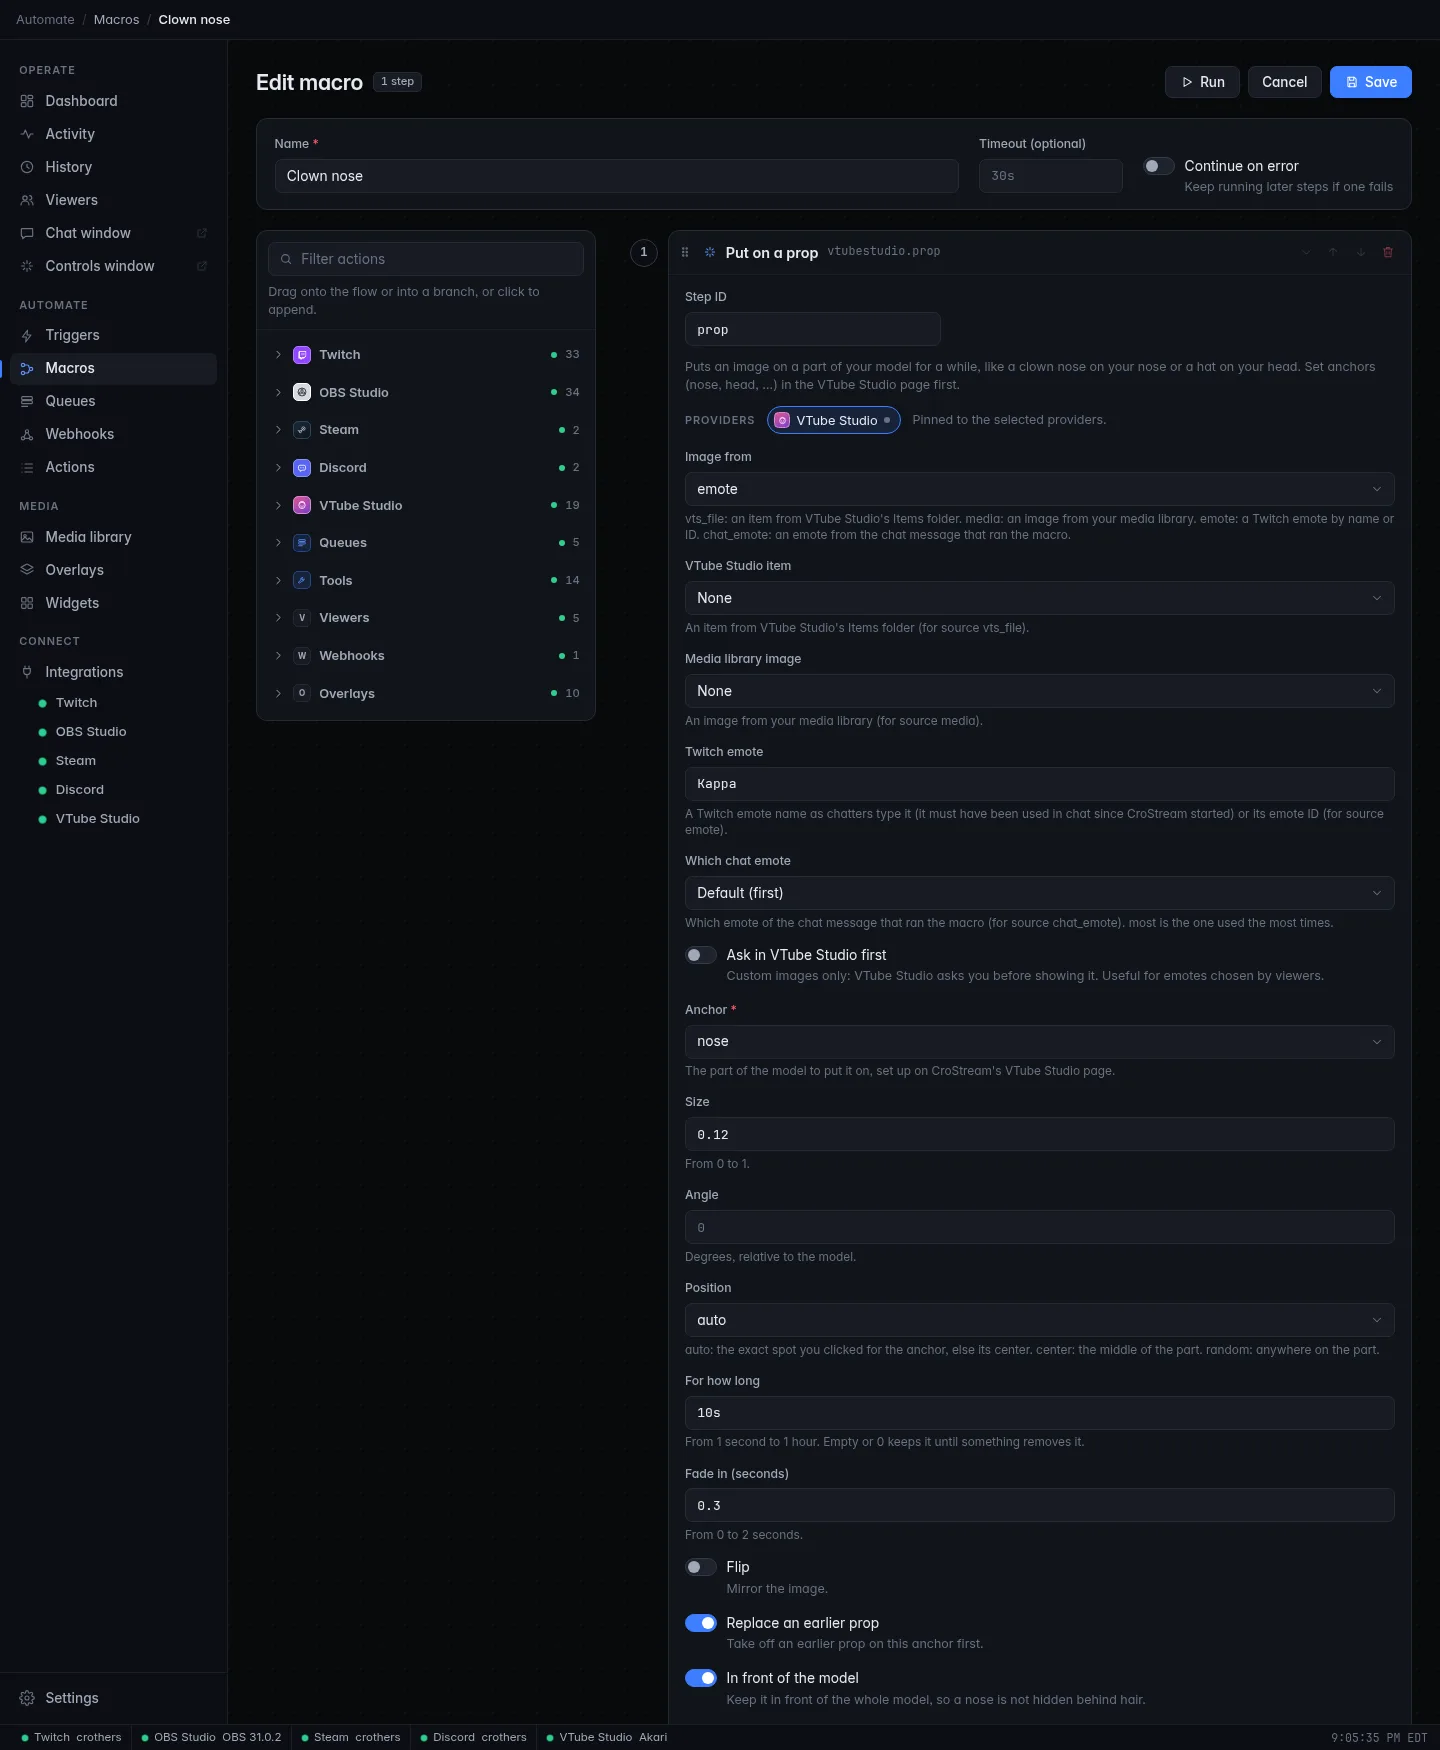Click the Queues action group icon

tap(302, 543)
